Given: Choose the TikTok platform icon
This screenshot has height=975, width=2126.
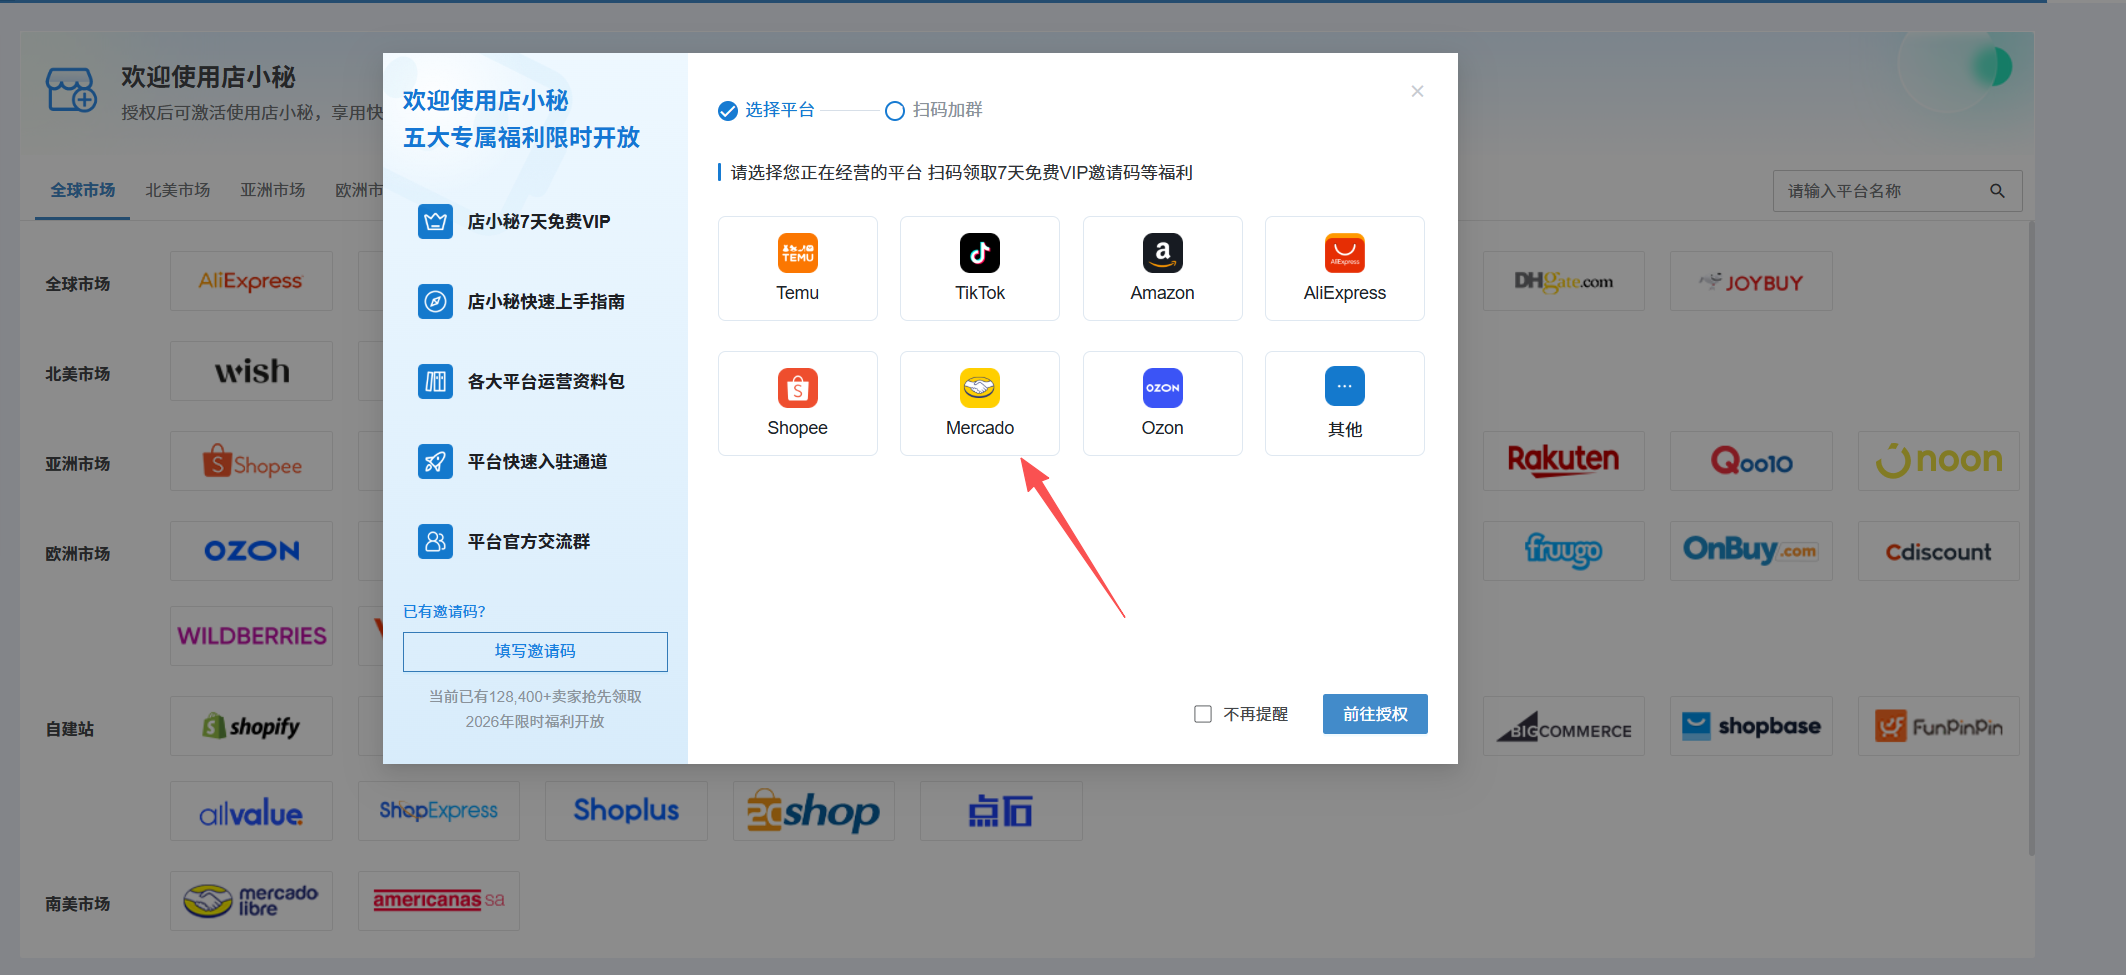Looking at the screenshot, I should pos(980,253).
